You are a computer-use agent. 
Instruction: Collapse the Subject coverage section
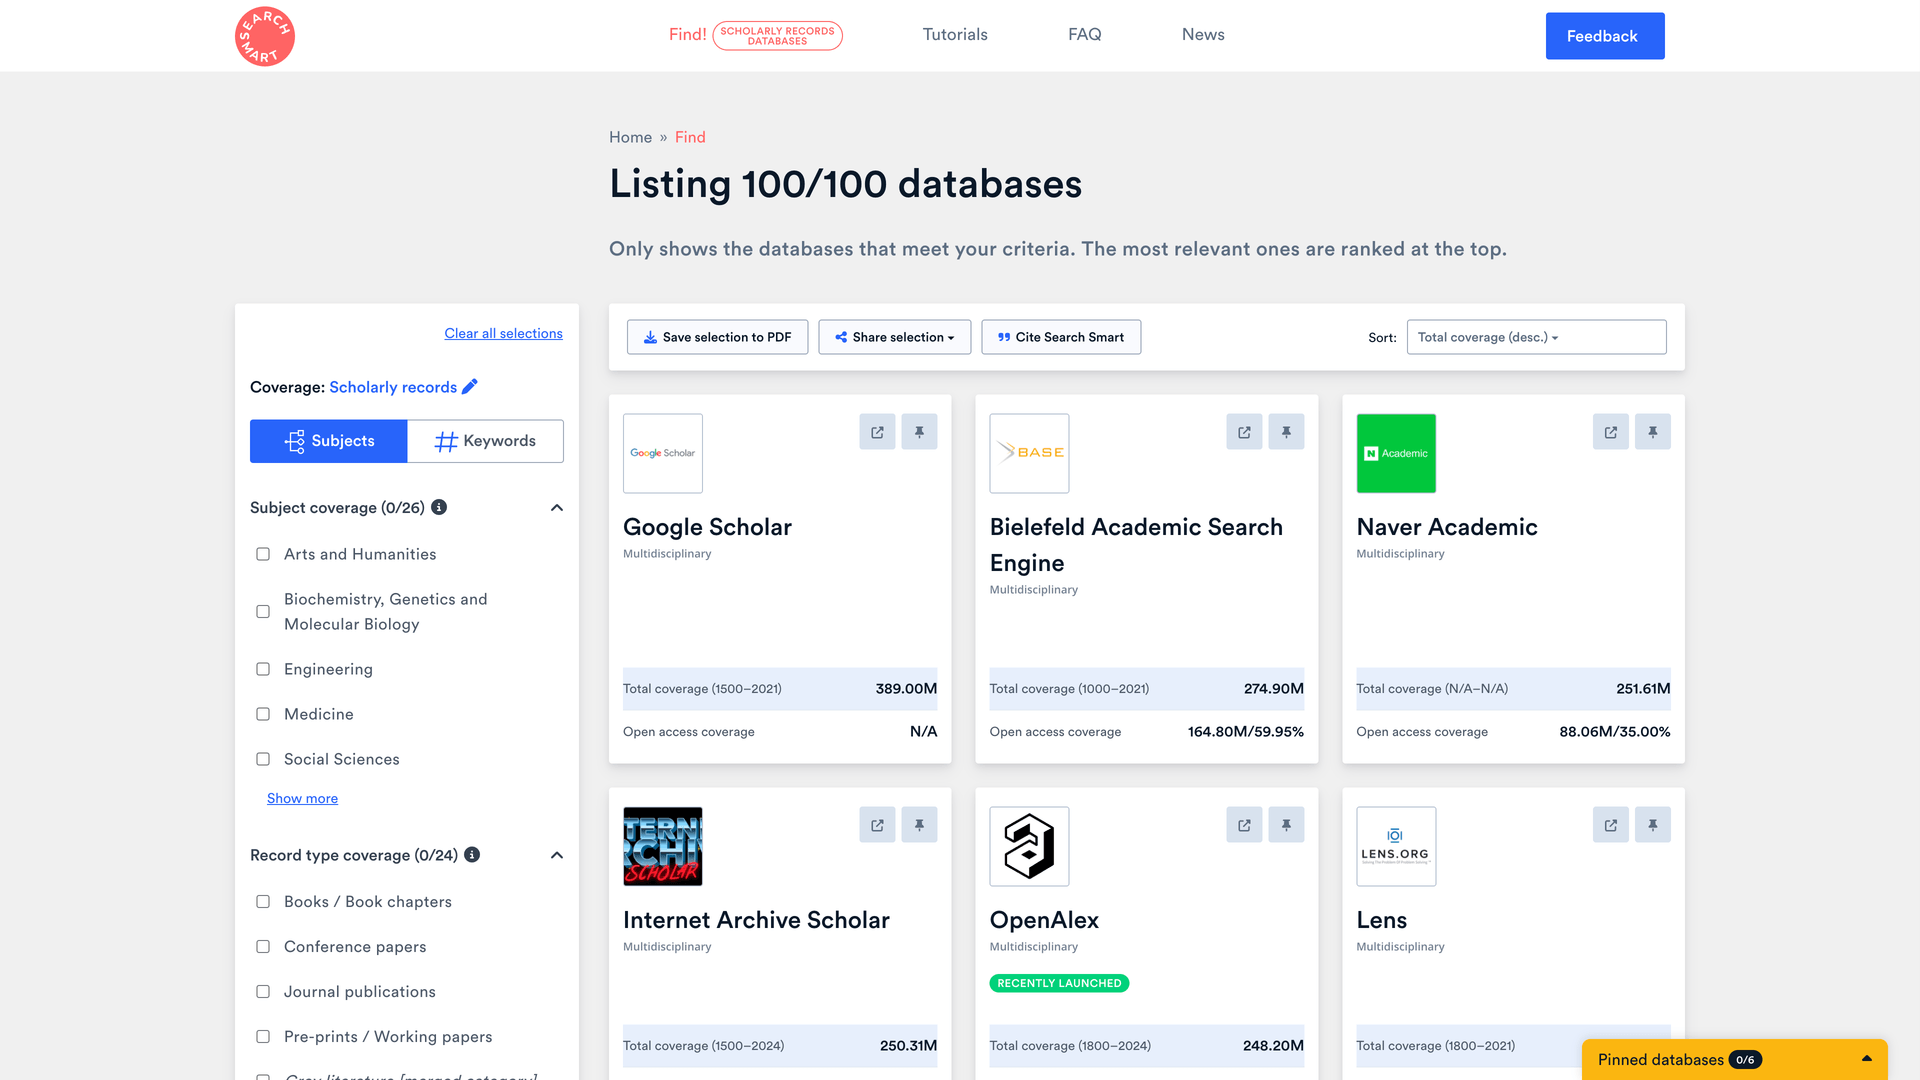(557, 507)
